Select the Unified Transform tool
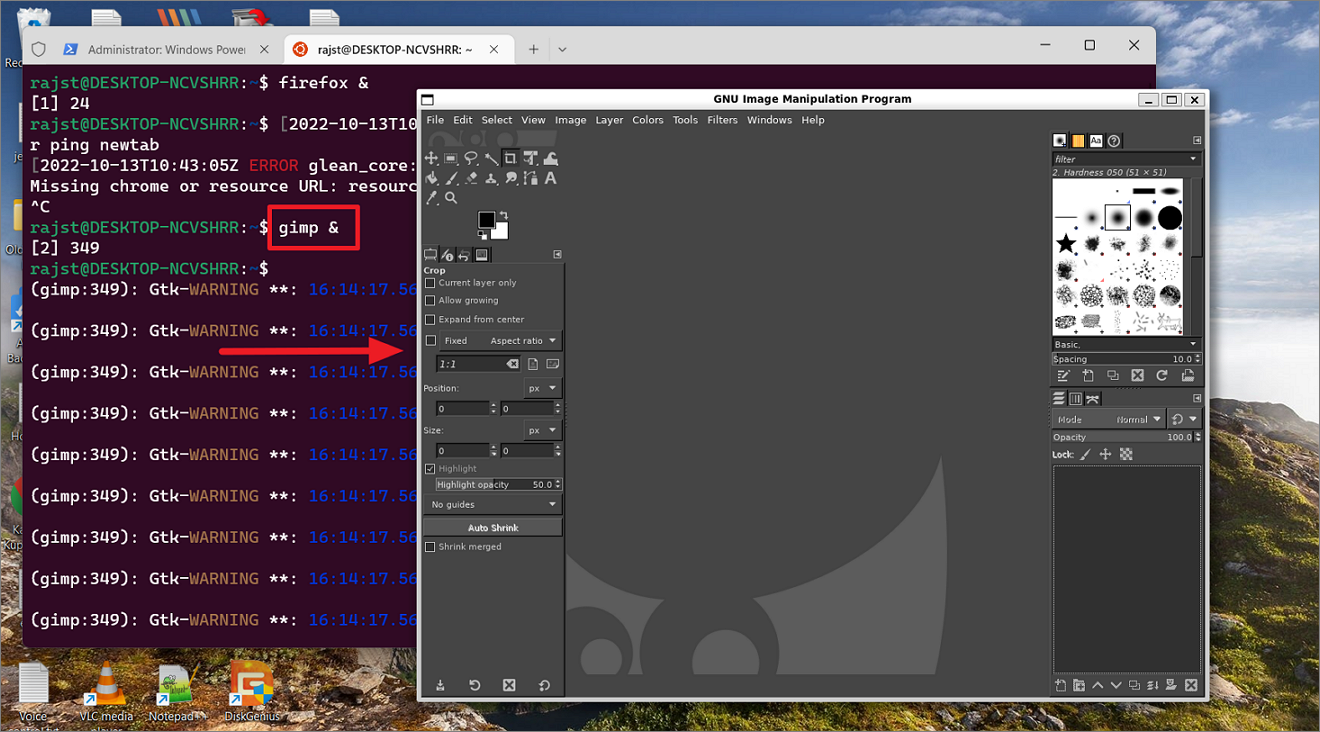This screenshot has width=1320, height=732. tap(530, 158)
